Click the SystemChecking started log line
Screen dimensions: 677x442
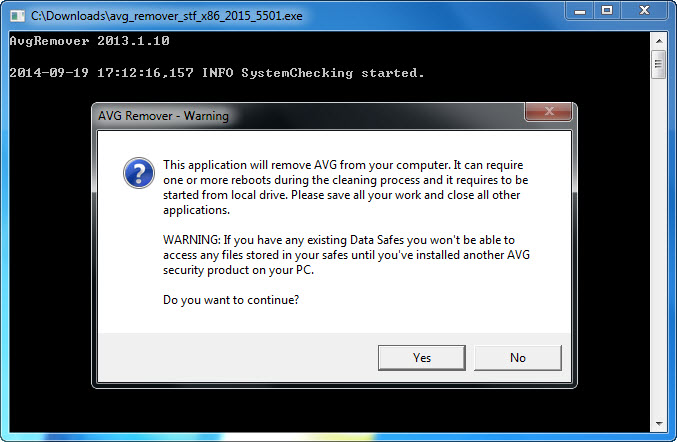pos(217,73)
